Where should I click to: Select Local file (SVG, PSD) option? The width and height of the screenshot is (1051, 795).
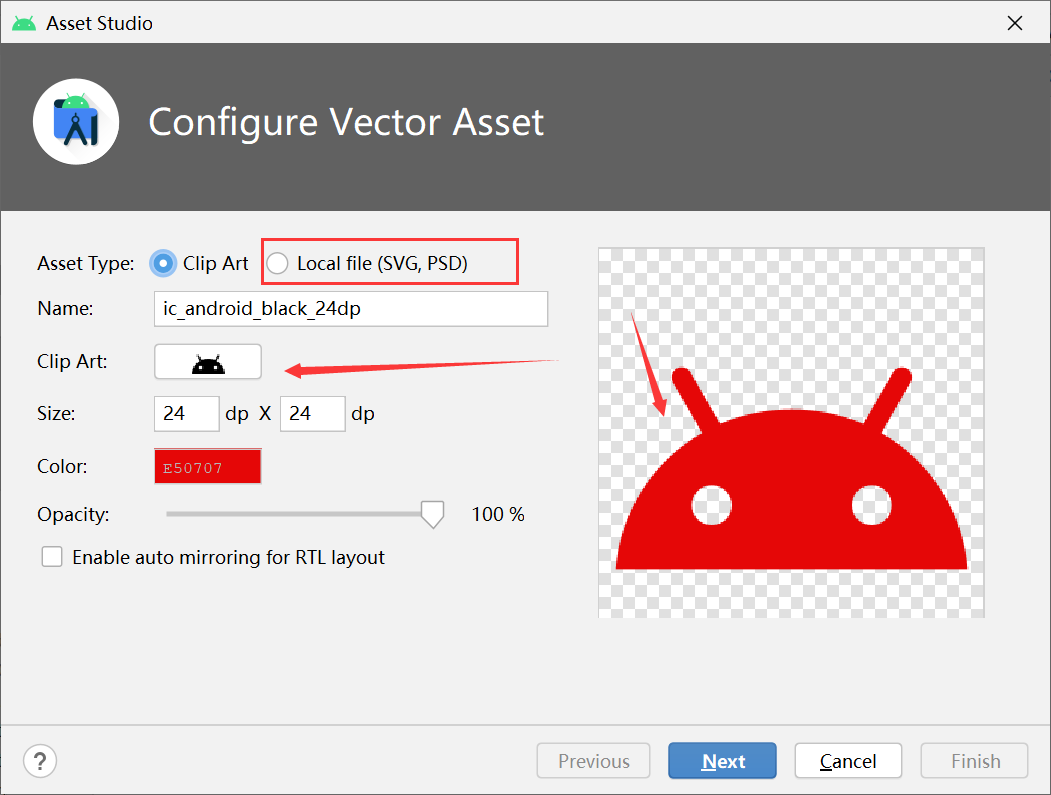click(277, 263)
